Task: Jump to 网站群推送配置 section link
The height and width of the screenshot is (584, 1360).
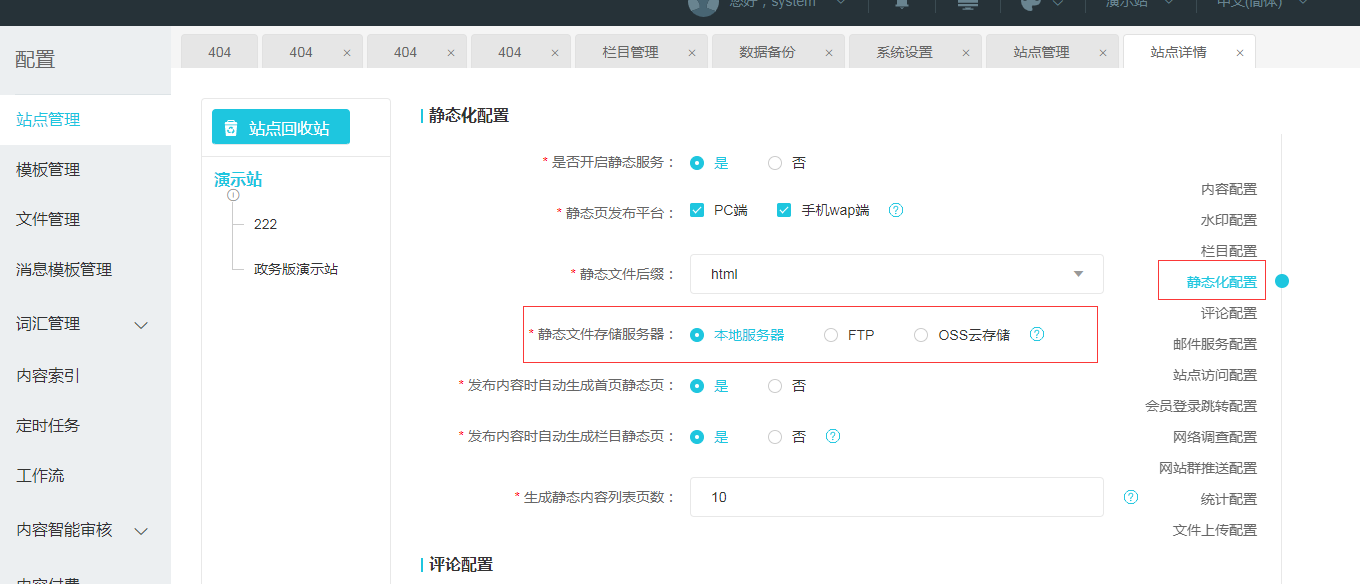Action: coord(1208,468)
